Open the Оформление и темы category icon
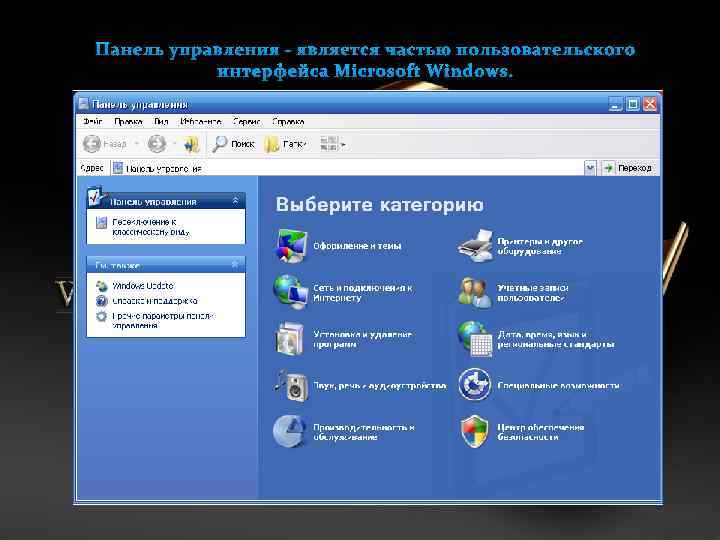Screen dimensions: 720x540 coord(291,246)
